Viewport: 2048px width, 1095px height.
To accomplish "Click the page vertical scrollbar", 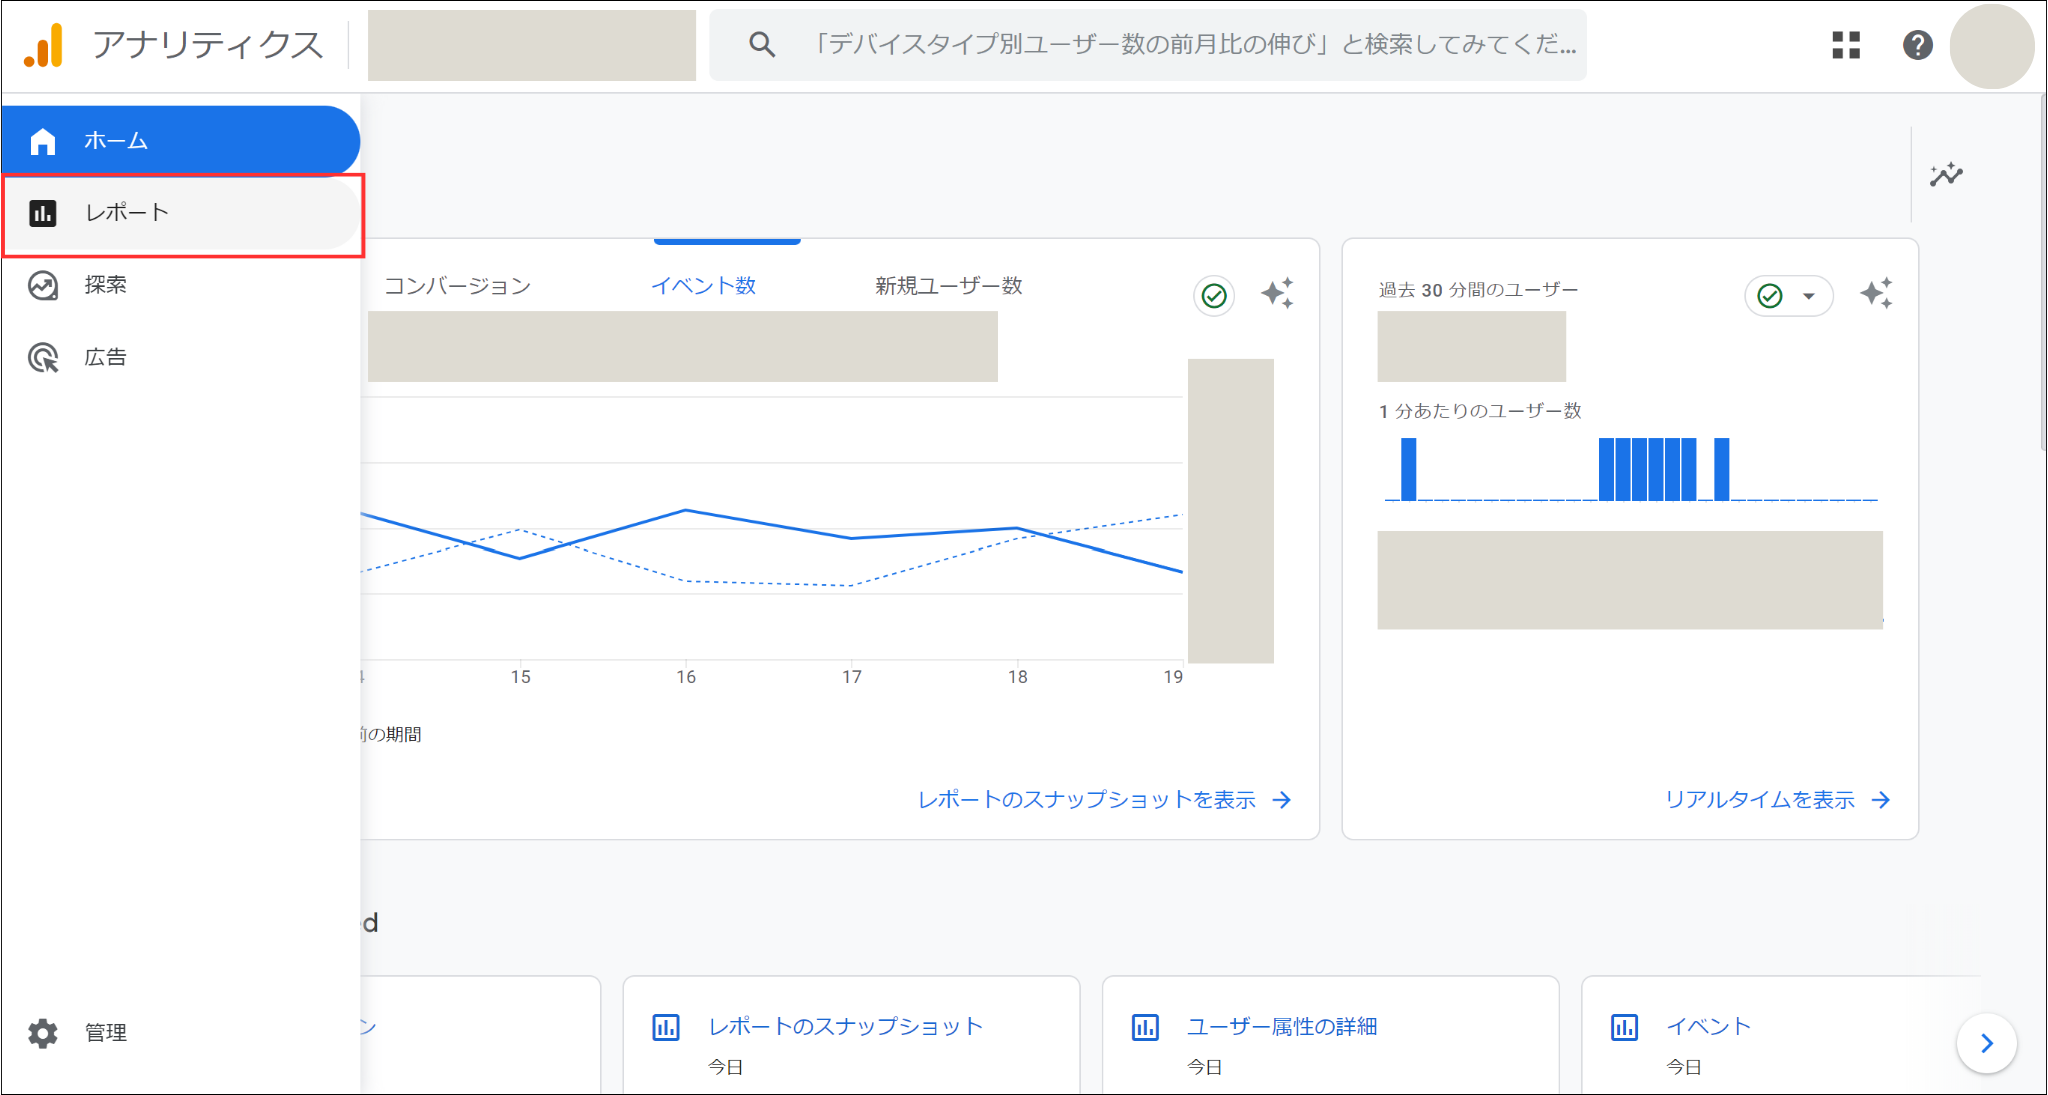I will pyautogui.click(x=2042, y=272).
